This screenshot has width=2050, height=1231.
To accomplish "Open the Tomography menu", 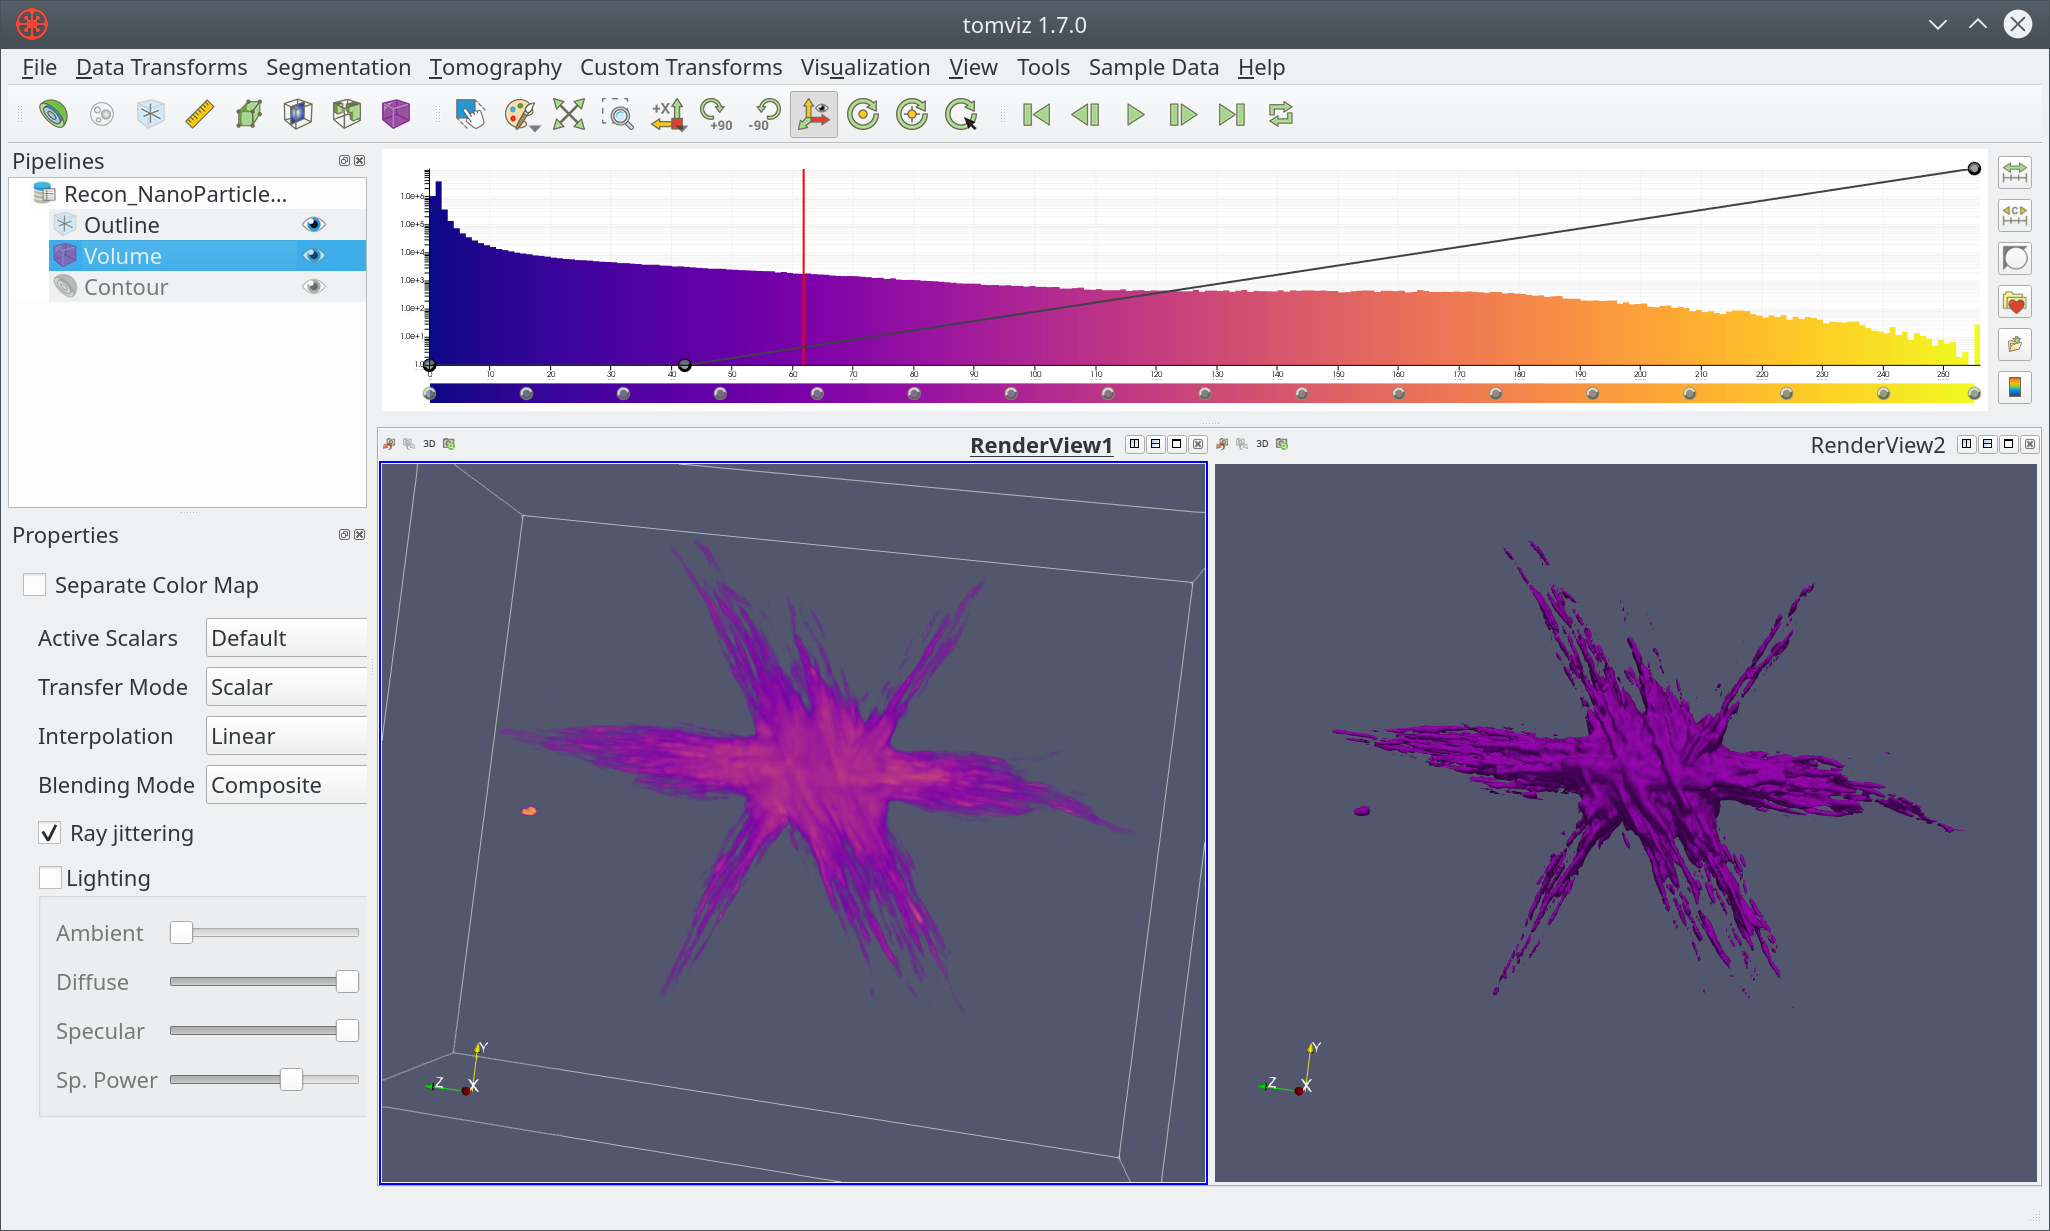I will click(x=495, y=67).
